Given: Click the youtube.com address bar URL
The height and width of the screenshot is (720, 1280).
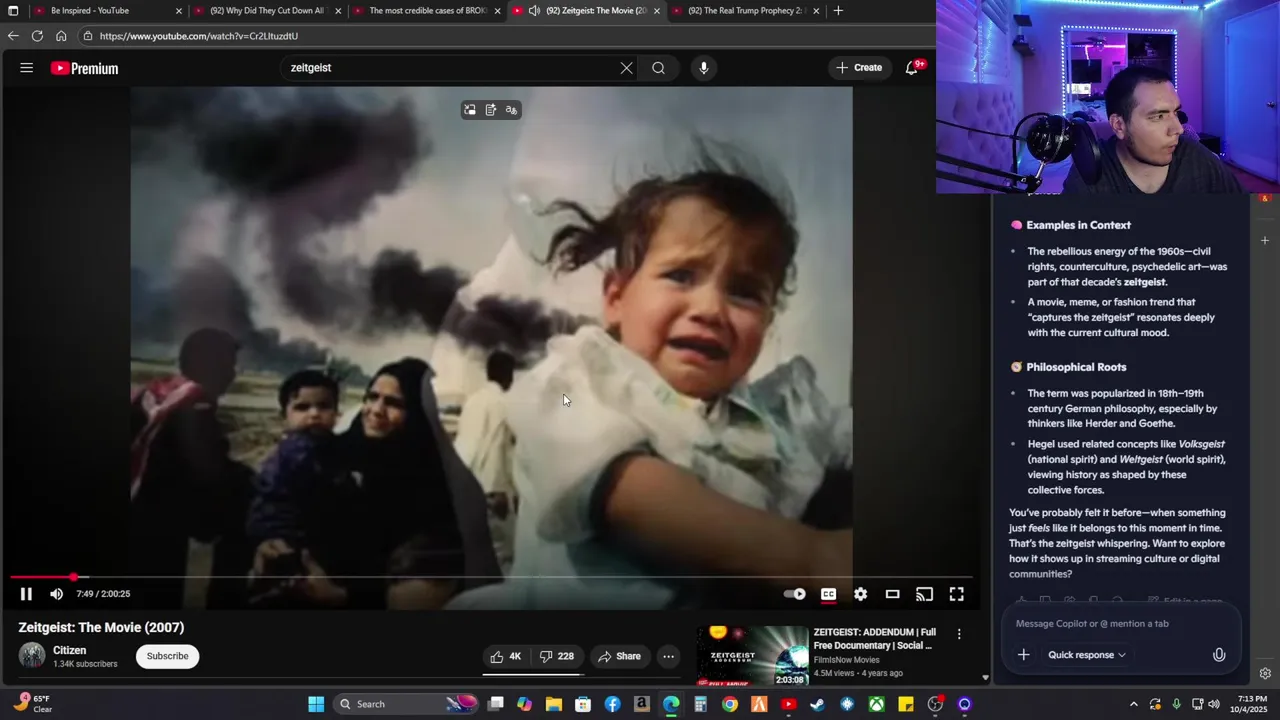Looking at the screenshot, I should (x=199, y=36).
